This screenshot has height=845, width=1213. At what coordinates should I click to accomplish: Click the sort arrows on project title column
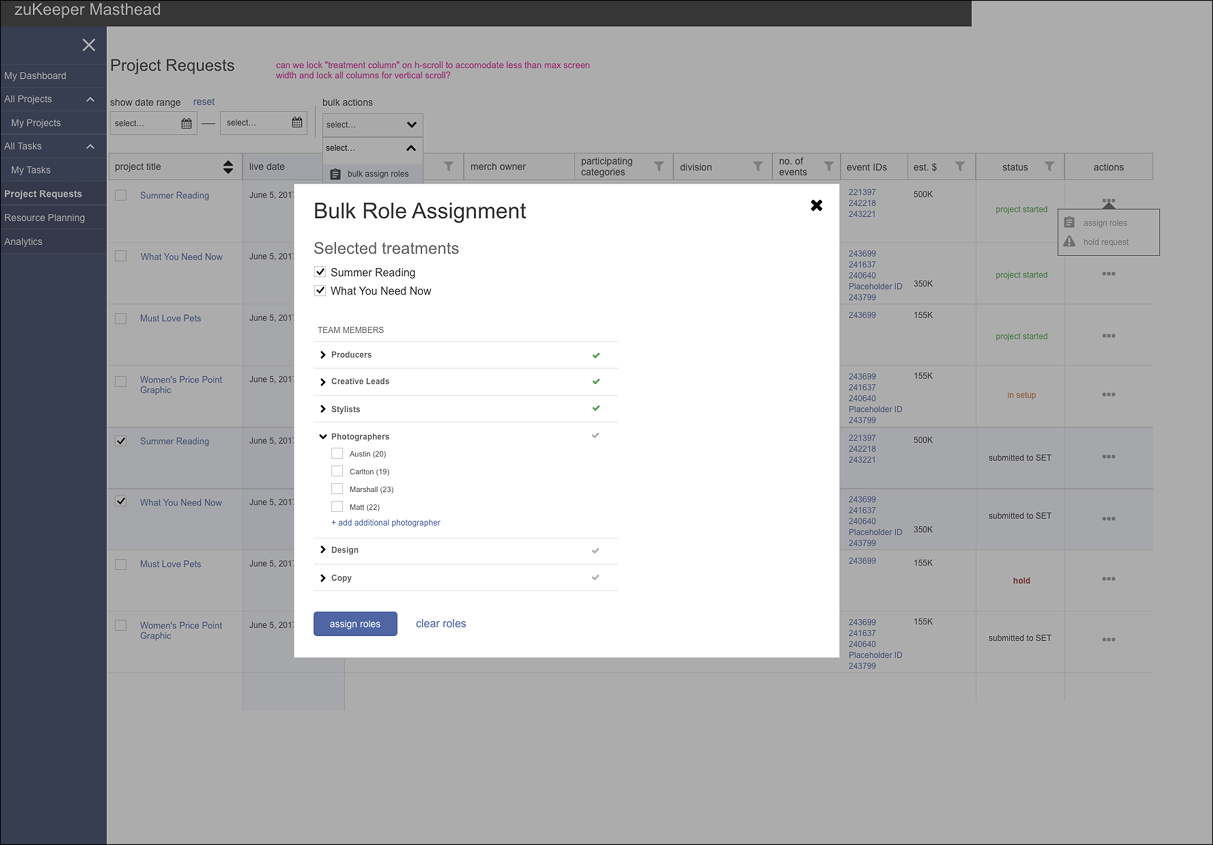(227, 166)
